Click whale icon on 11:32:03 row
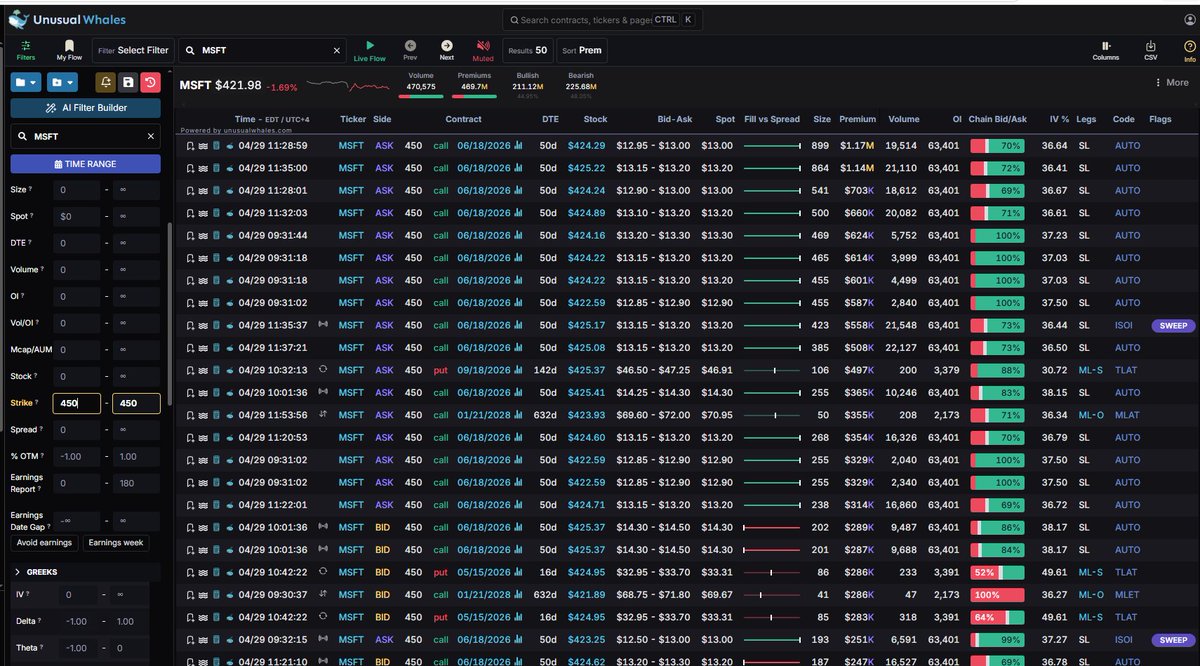 pos(231,213)
